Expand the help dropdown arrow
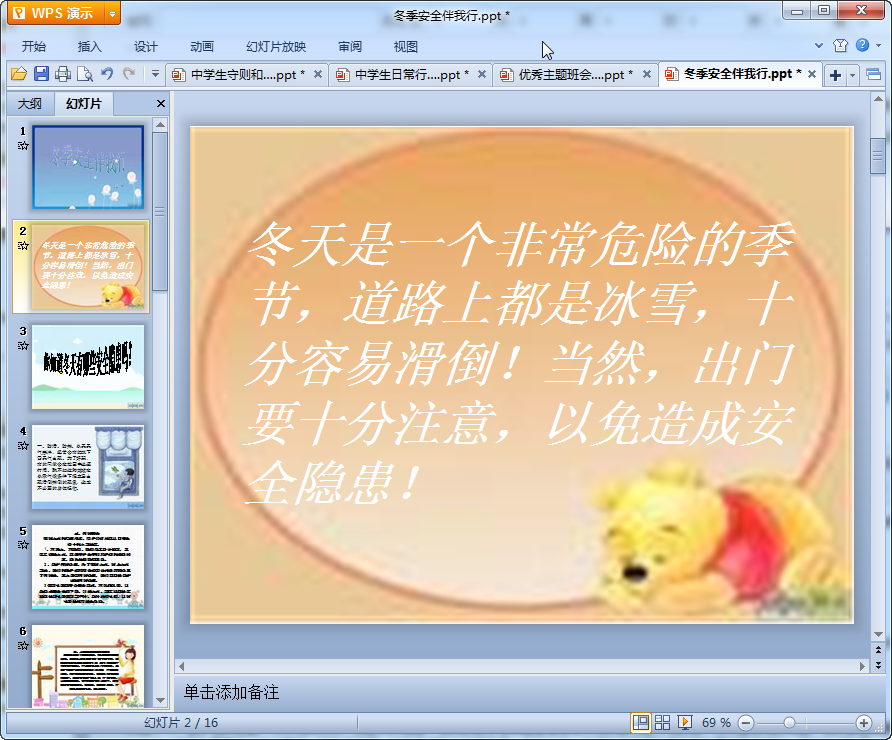This screenshot has width=892, height=740. (x=879, y=45)
